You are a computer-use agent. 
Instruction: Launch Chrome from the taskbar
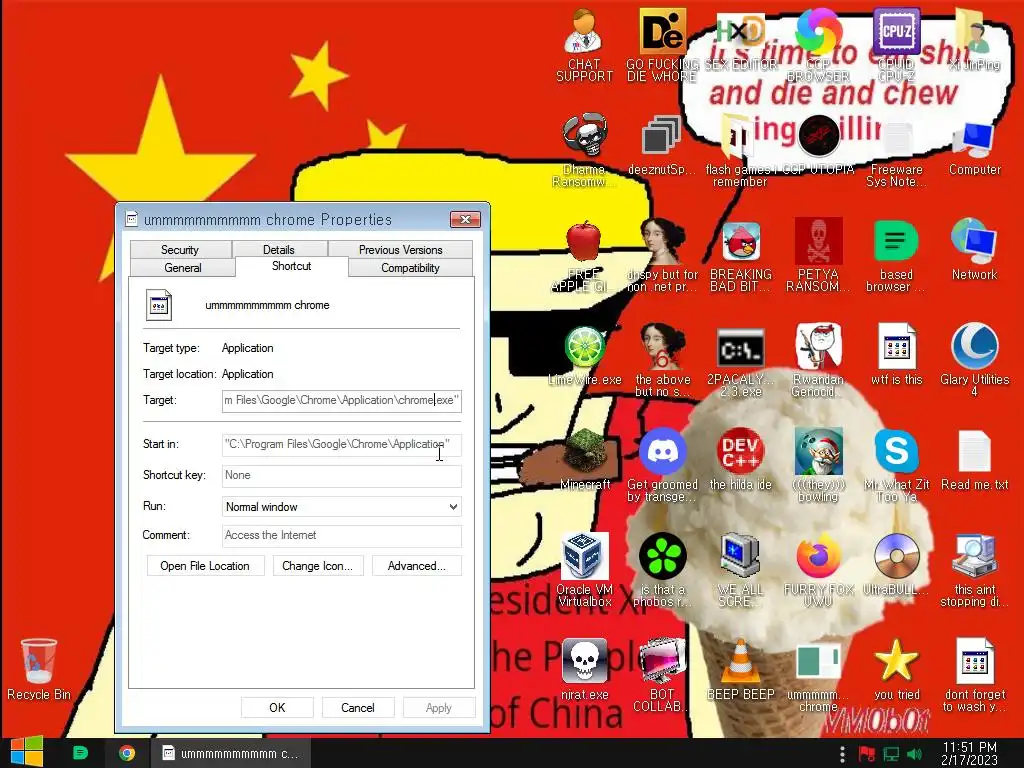click(x=127, y=753)
